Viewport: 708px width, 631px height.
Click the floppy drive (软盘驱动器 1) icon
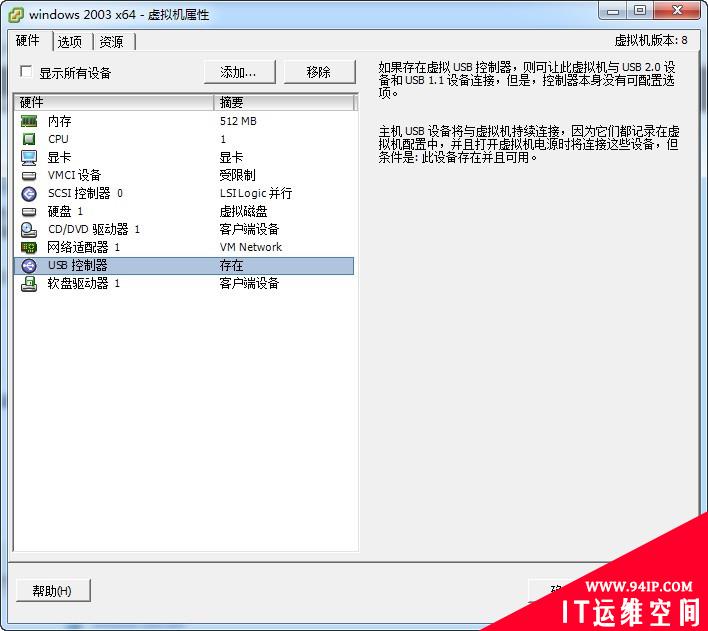(29, 284)
